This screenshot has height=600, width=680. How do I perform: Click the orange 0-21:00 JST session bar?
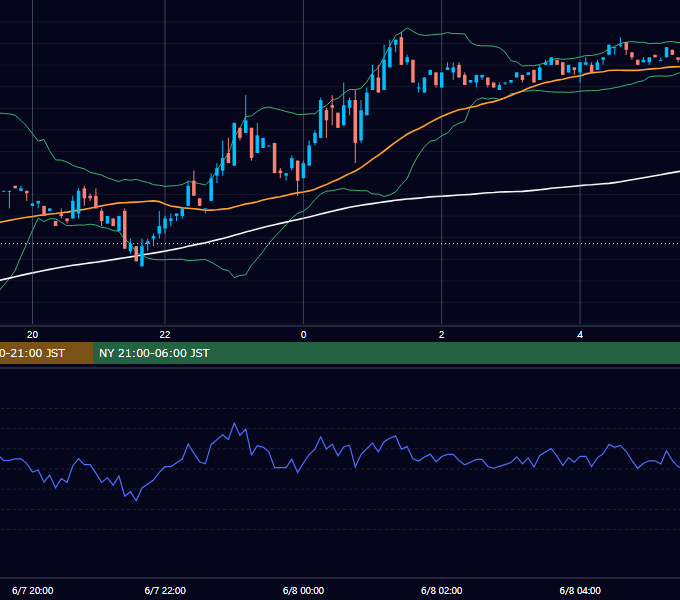(x=46, y=353)
